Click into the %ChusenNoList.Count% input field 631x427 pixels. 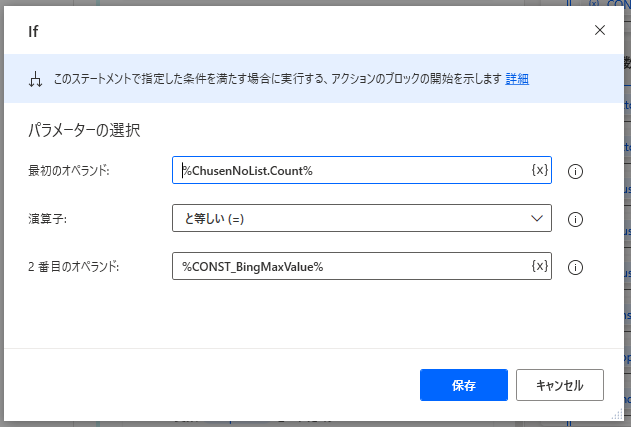click(350, 170)
